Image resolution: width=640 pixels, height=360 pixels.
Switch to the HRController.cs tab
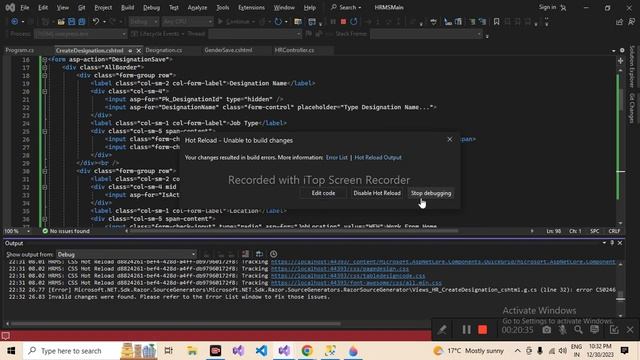294,50
